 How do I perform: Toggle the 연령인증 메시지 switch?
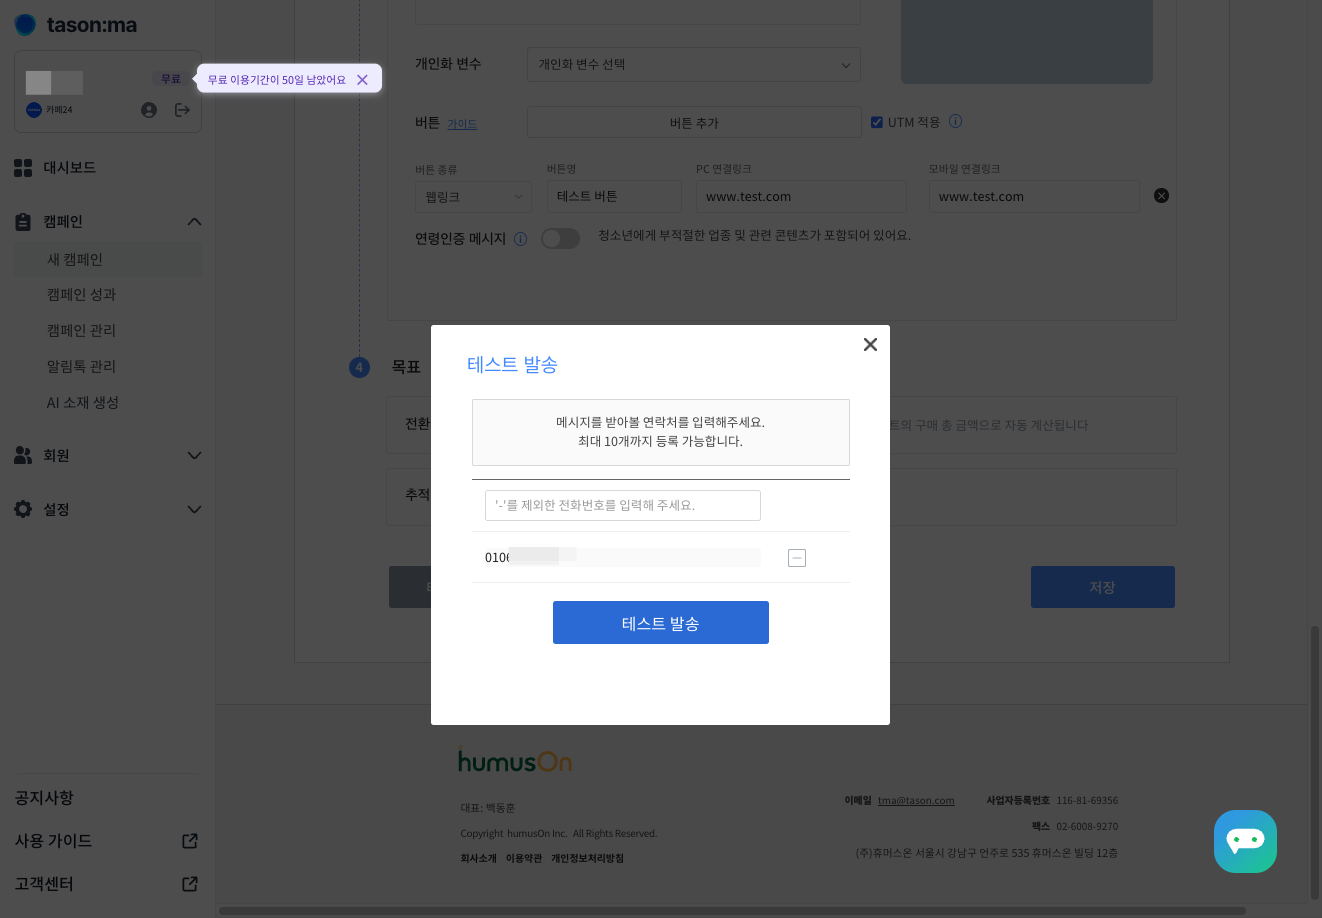click(560, 238)
